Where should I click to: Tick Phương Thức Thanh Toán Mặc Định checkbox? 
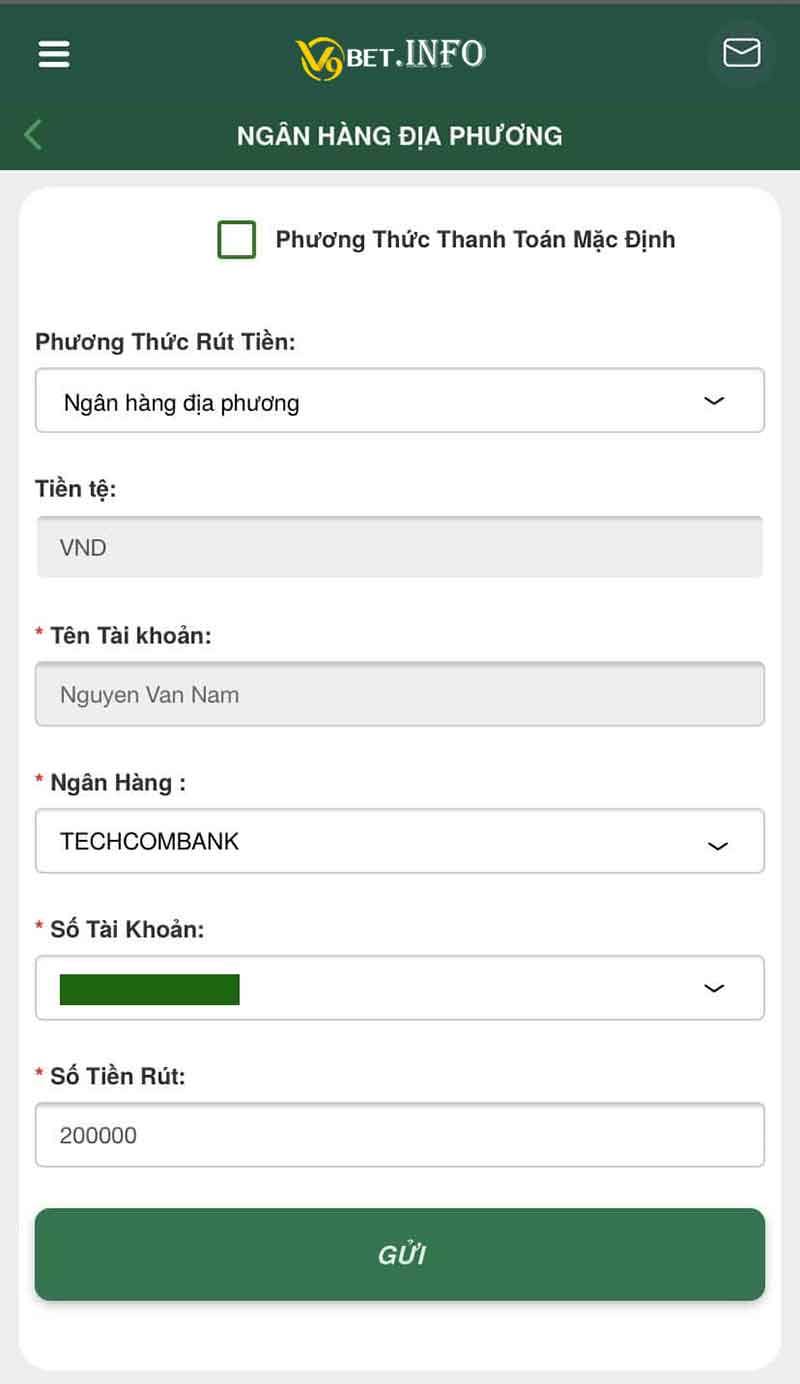coord(237,240)
